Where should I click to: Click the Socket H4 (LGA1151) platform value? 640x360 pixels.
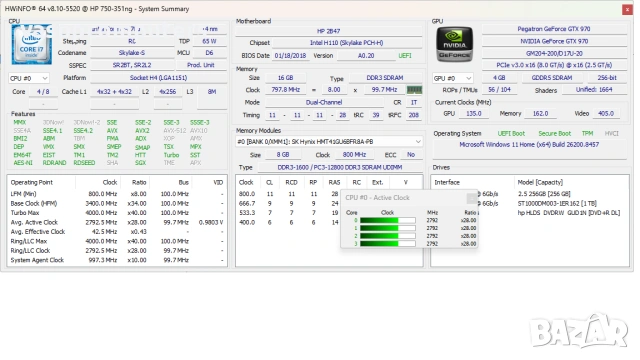158,78
